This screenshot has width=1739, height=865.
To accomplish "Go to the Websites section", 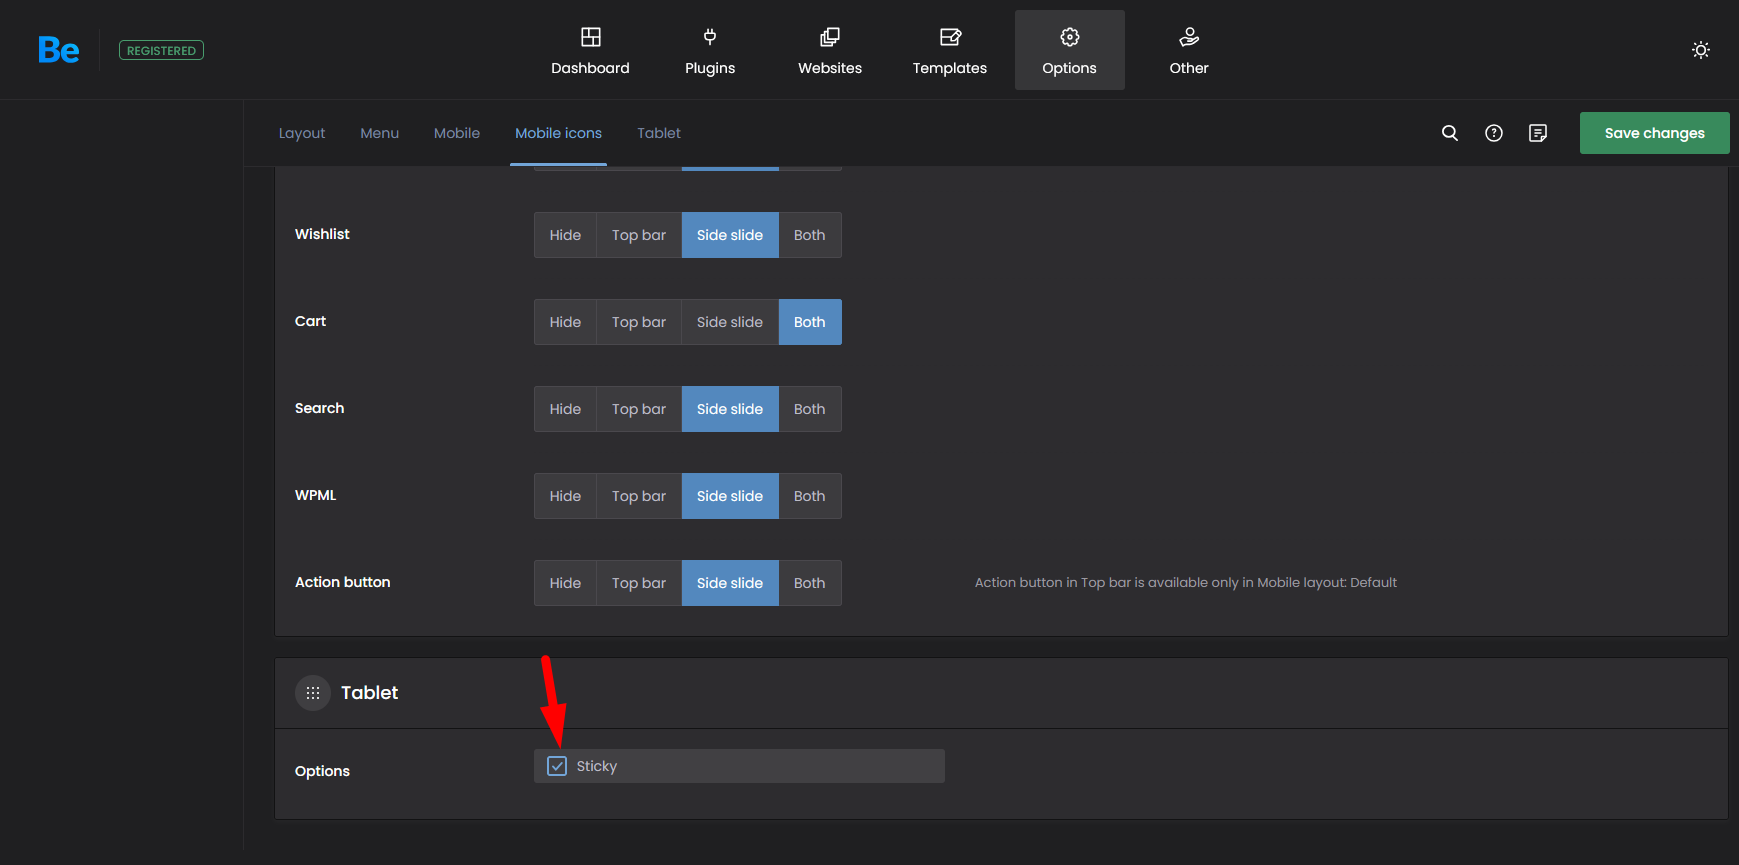I will tap(829, 51).
